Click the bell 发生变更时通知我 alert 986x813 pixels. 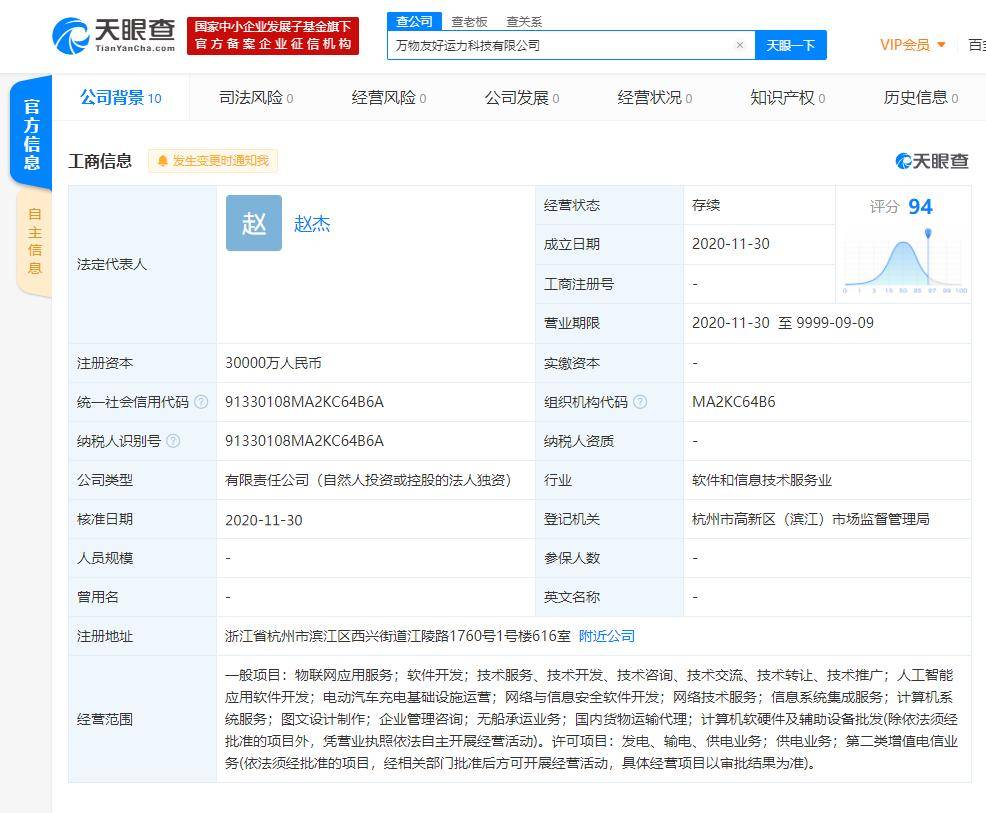[x=213, y=161]
